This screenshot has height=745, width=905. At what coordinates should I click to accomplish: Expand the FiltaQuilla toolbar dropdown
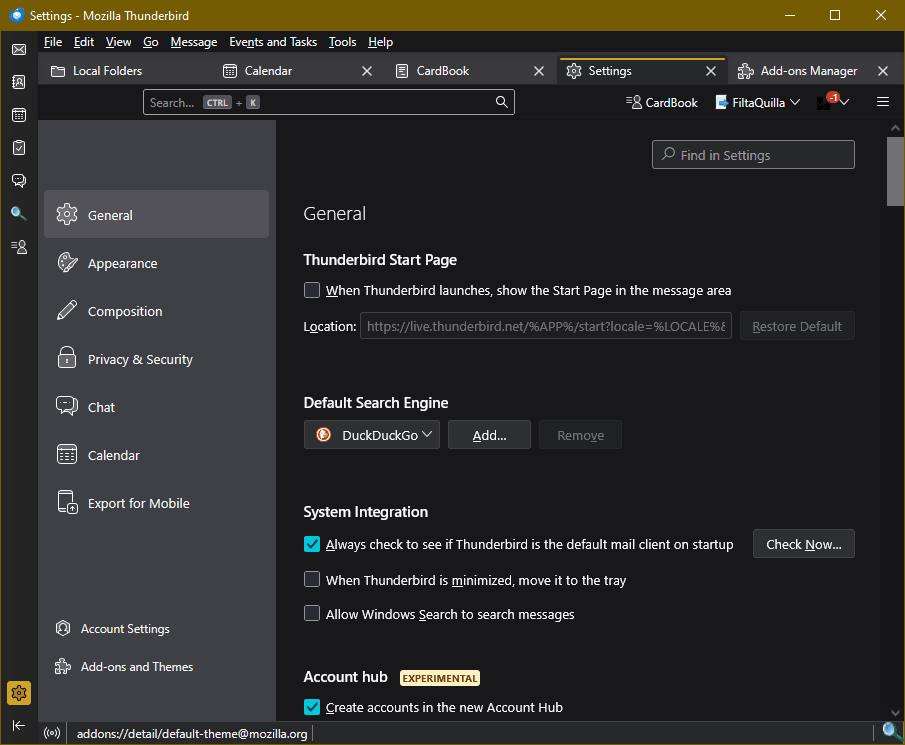[758, 102]
